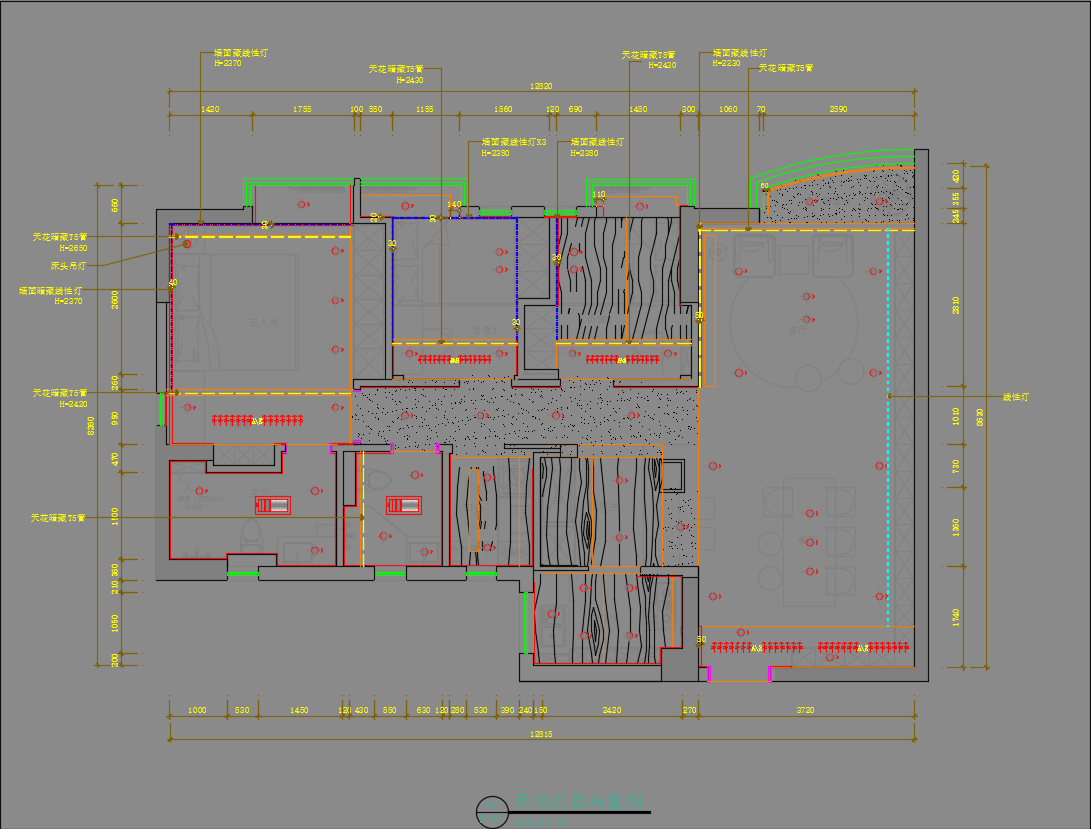Select the right bathroom red exhaust fan symbol
The width and height of the screenshot is (1091, 829).
tap(404, 504)
